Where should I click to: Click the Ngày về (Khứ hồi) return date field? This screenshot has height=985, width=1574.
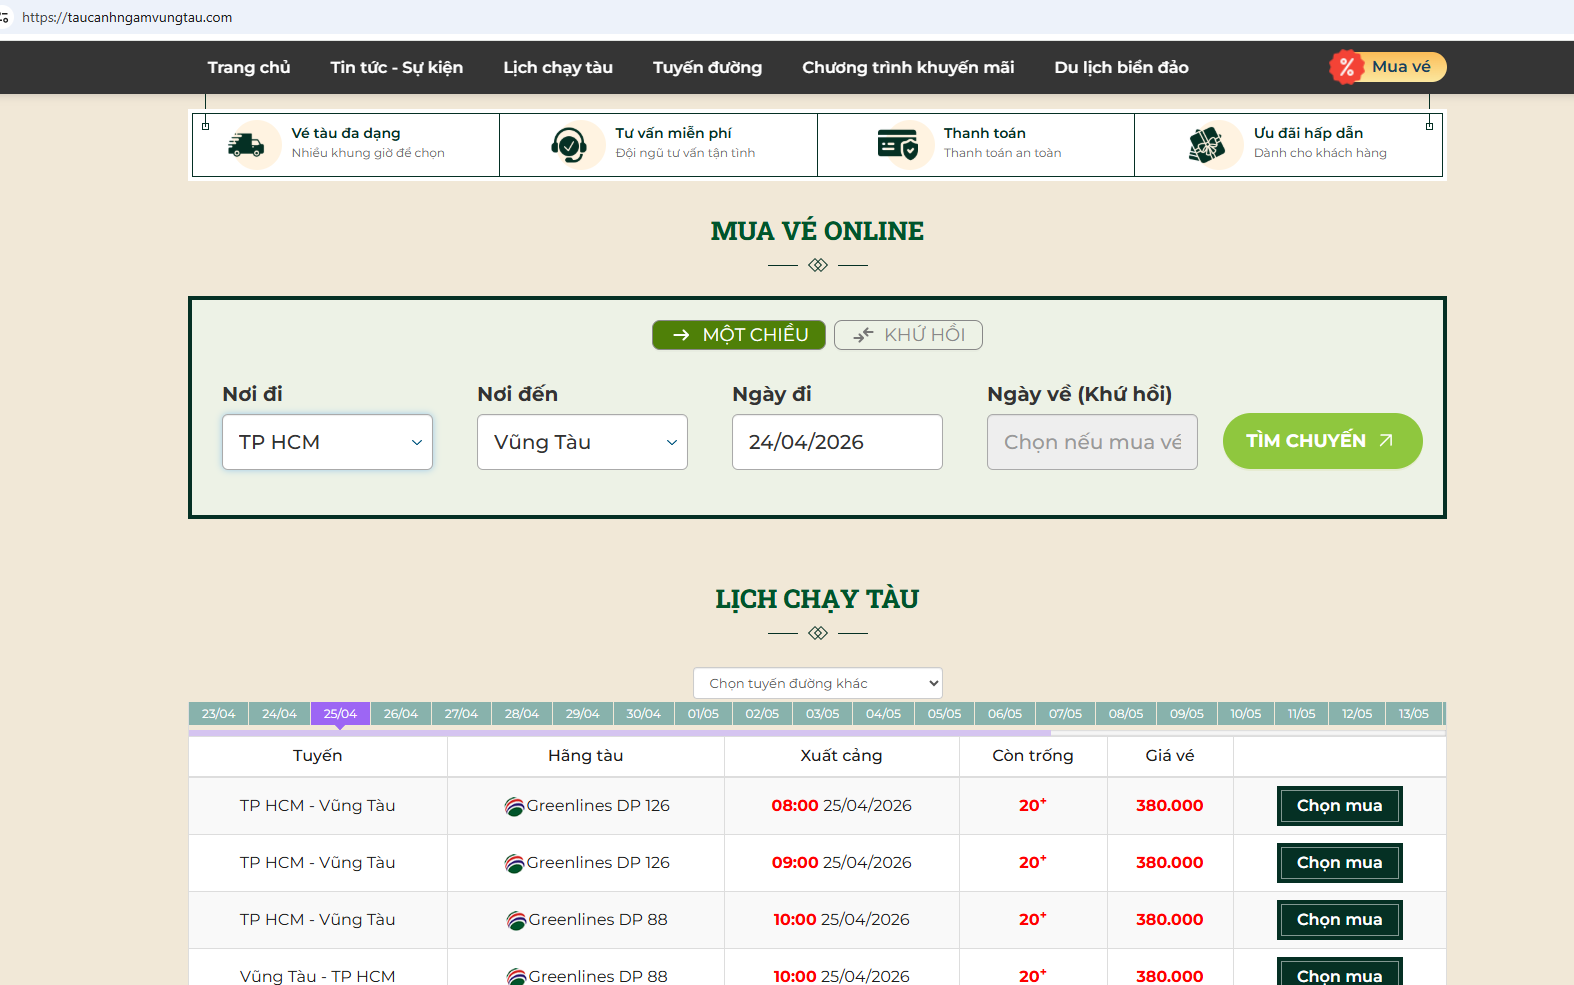(1092, 442)
